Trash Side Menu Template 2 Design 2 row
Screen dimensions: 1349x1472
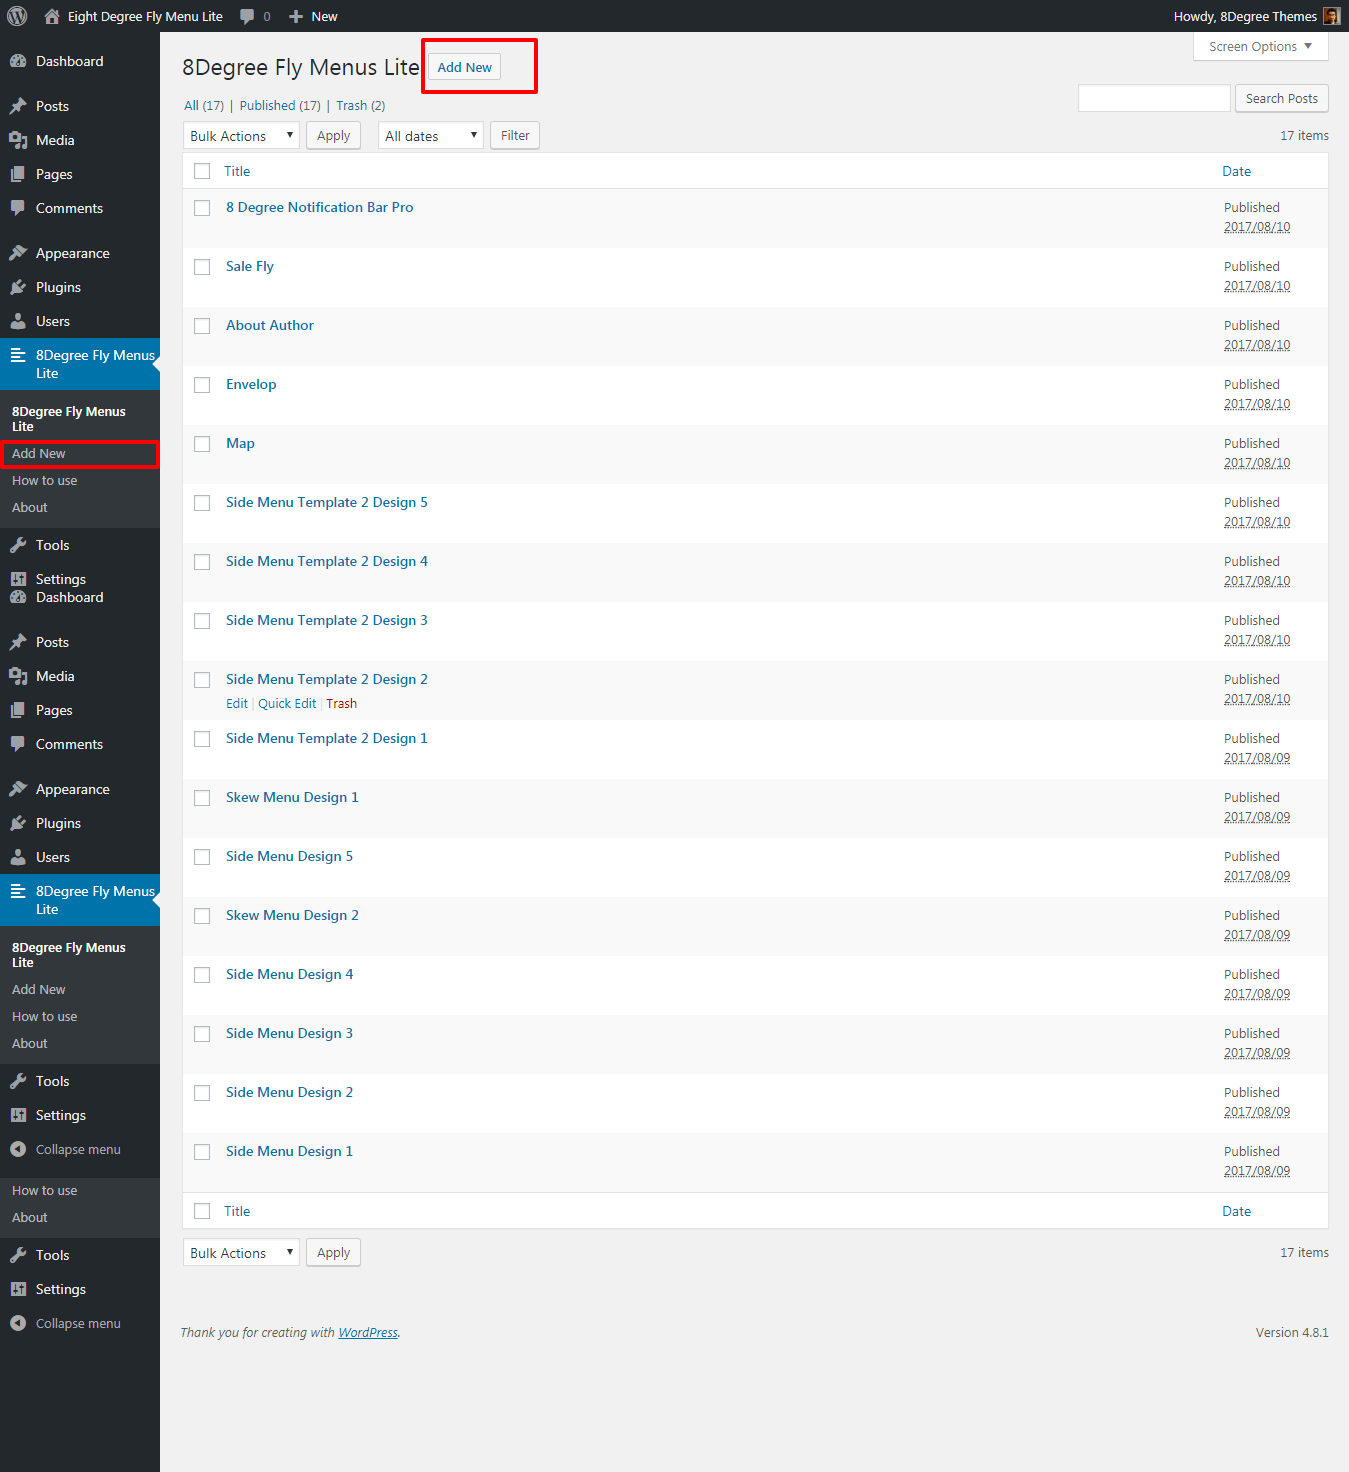coord(341,703)
